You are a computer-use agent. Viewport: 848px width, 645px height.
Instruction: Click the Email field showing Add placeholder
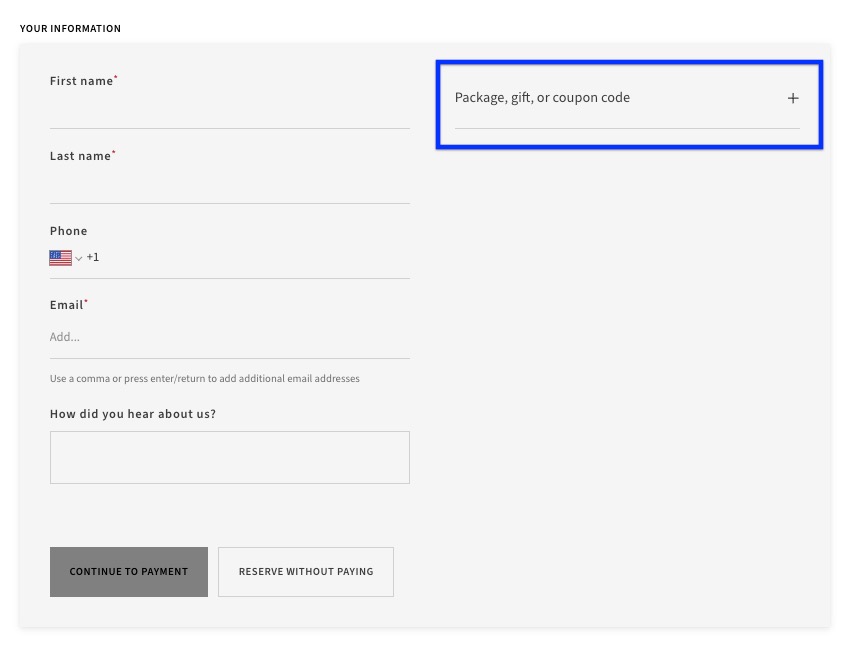point(230,336)
